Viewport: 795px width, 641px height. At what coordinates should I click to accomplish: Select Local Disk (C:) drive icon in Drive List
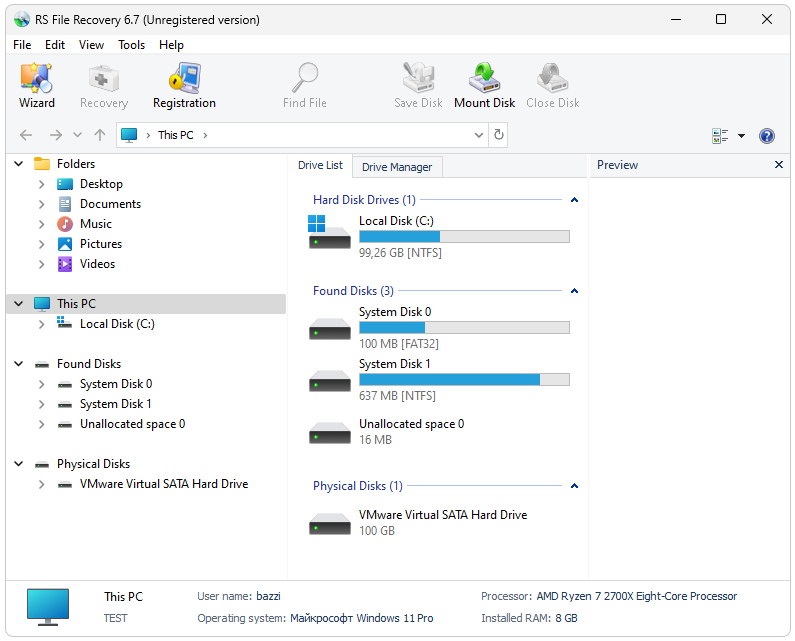tap(330, 236)
